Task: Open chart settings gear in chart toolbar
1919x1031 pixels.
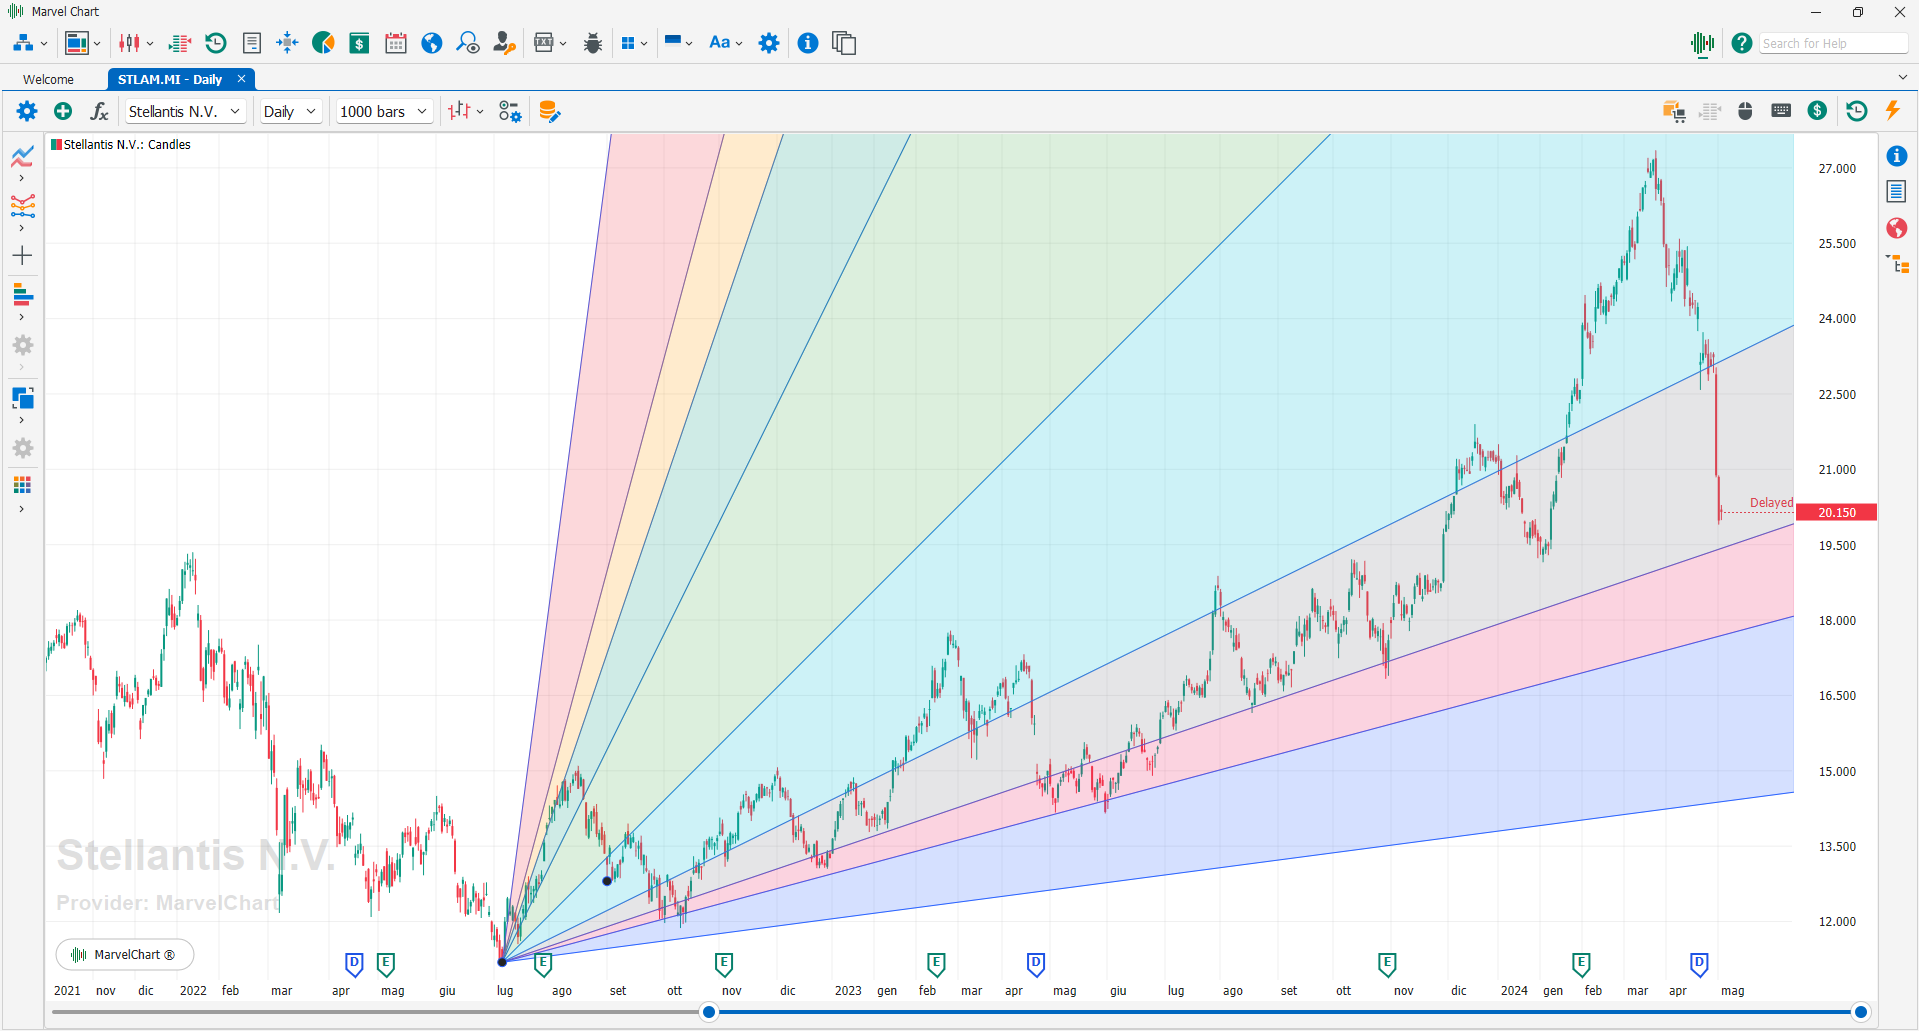Action: [x=27, y=111]
